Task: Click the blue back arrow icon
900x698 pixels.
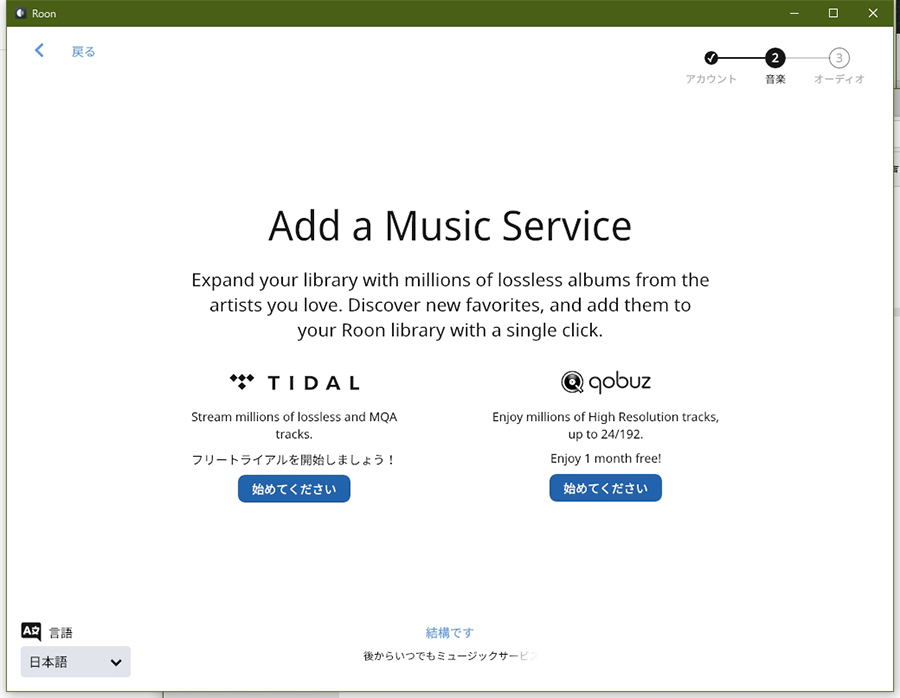Action: [39, 51]
